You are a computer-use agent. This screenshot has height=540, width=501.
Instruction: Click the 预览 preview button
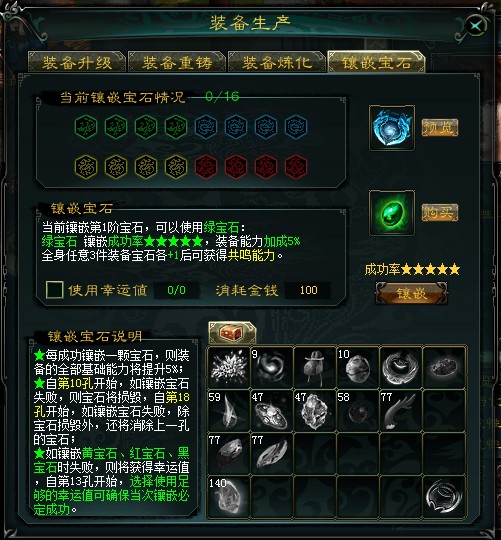(440, 127)
